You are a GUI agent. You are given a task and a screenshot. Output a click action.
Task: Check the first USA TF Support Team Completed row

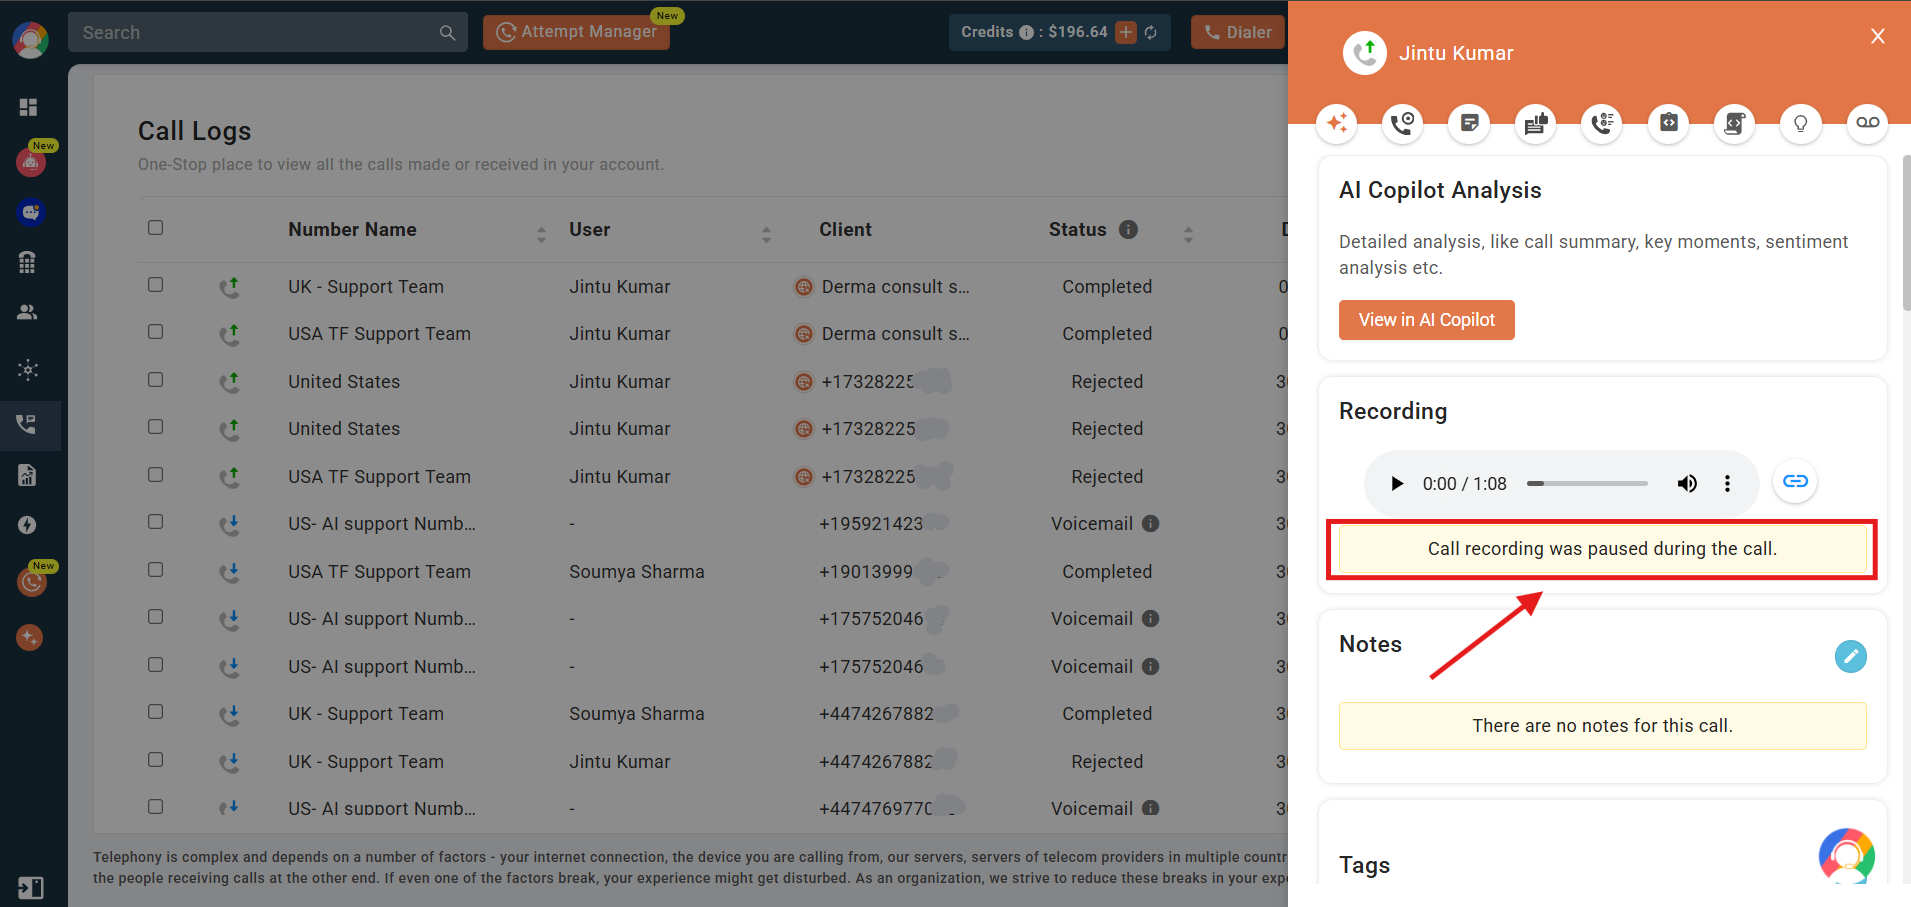pos(155,331)
